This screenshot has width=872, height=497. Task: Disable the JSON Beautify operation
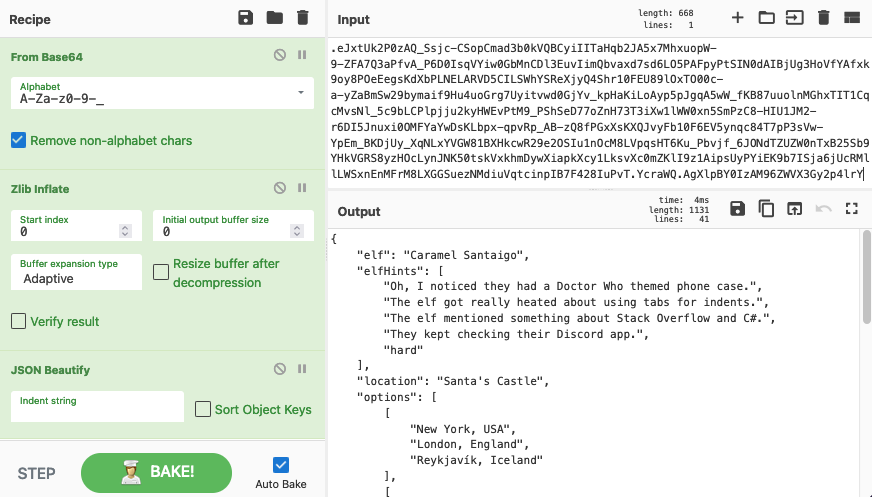coord(280,369)
